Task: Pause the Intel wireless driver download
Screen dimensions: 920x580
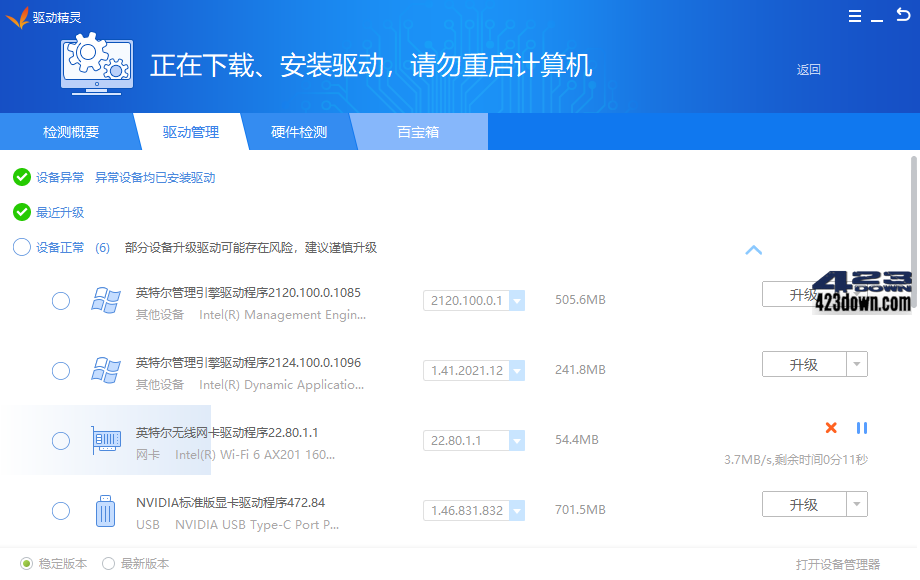Action: 862,428
